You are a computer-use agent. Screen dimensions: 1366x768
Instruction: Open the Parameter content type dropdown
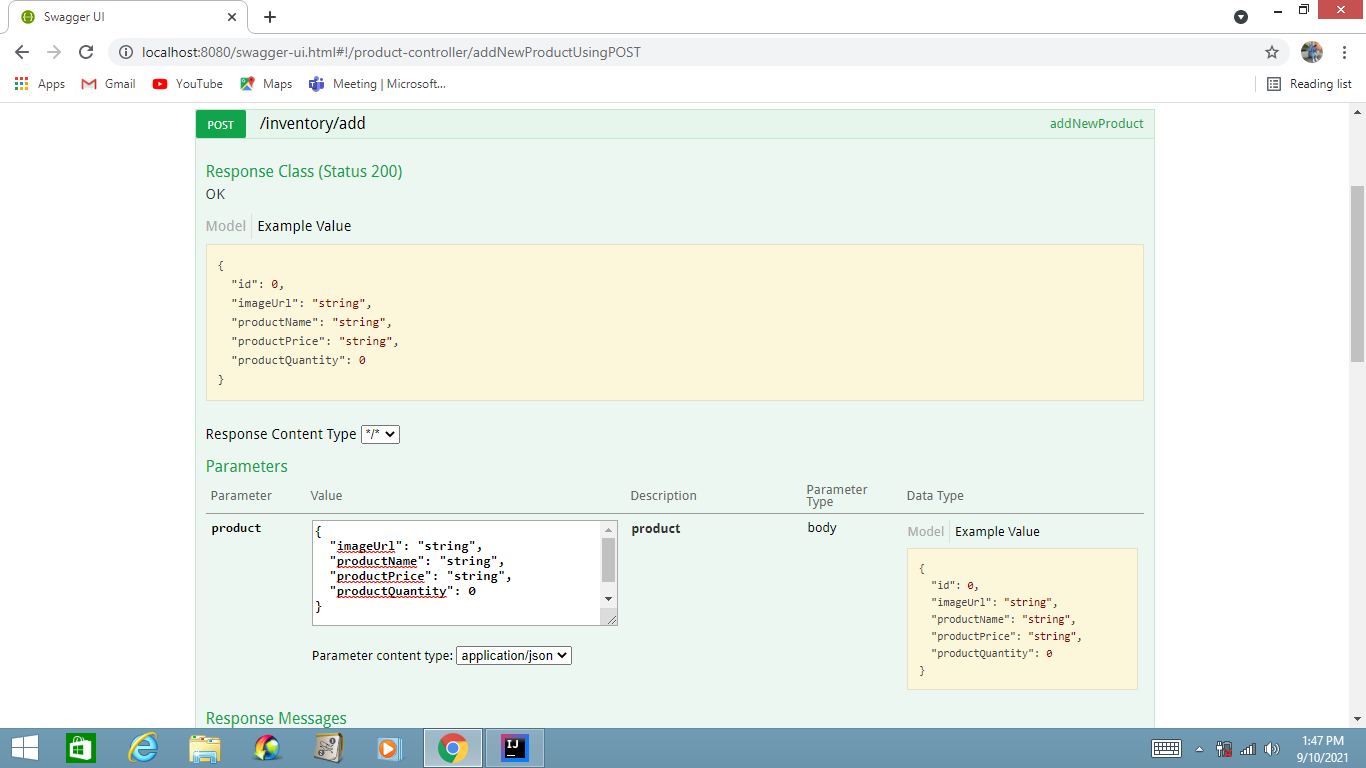[513, 655]
